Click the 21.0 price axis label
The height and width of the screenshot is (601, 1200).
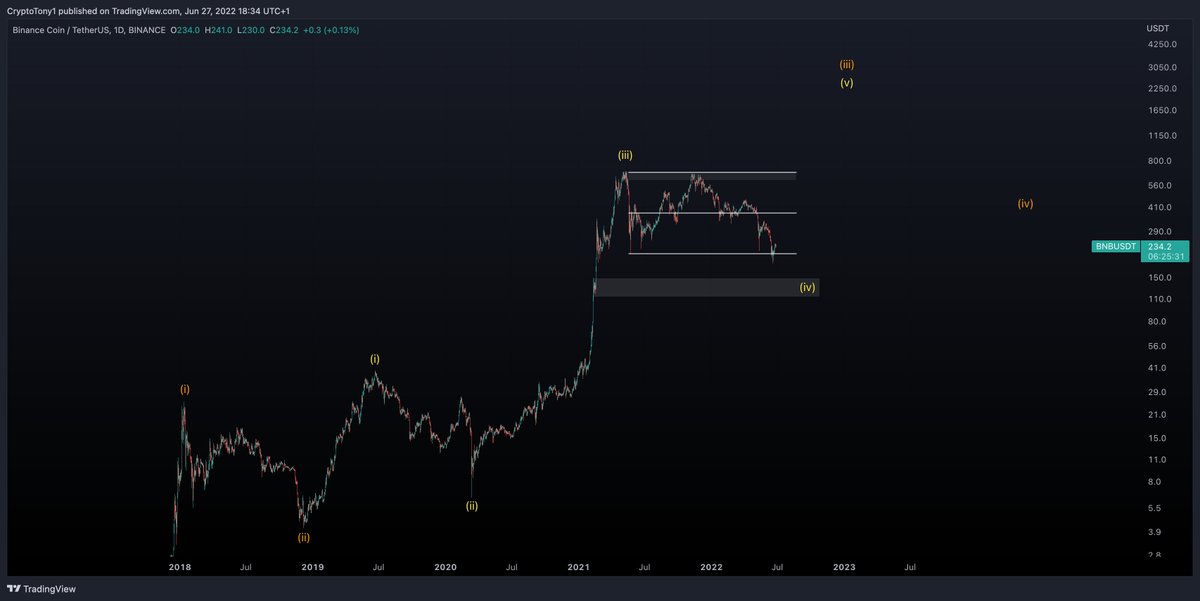[1158, 415]
